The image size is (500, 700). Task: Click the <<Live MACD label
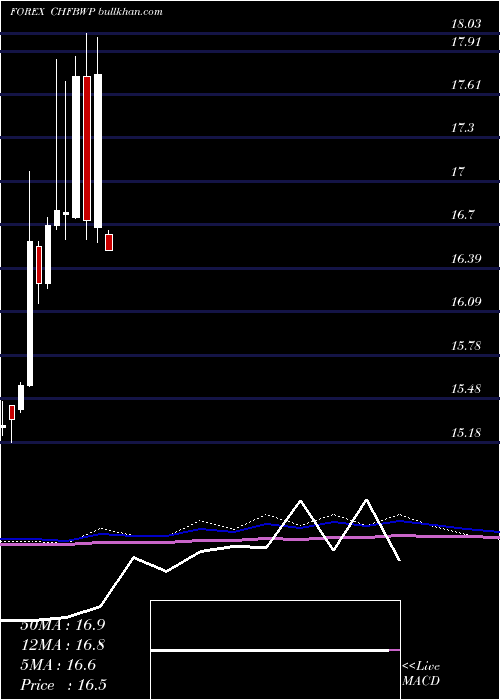click(x=421, y=674)
